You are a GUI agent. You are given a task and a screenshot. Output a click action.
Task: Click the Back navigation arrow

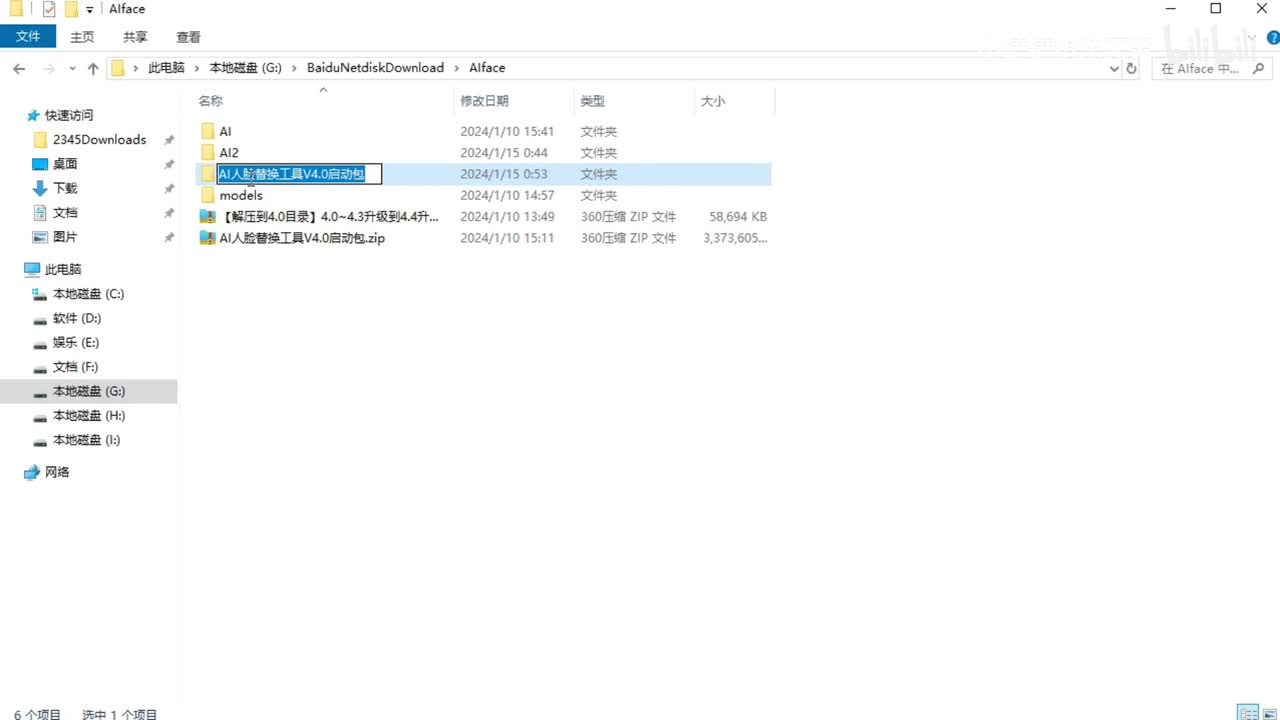point(19,69)
